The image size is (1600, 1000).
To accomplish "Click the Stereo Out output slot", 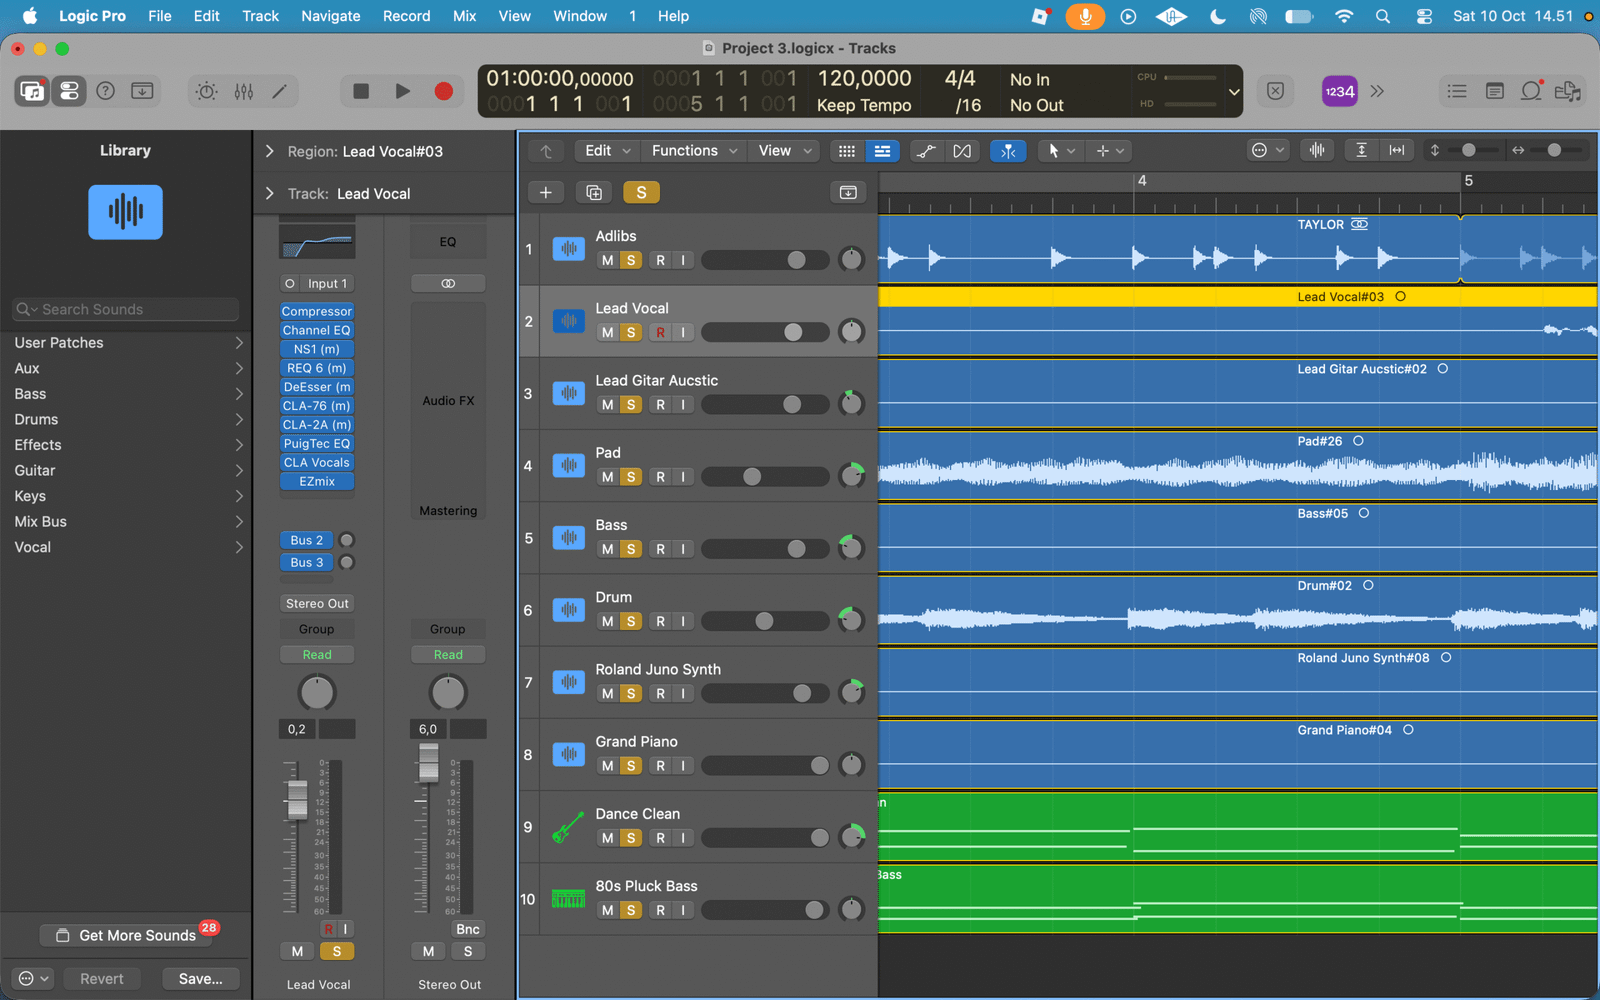I will coord(317,603).
